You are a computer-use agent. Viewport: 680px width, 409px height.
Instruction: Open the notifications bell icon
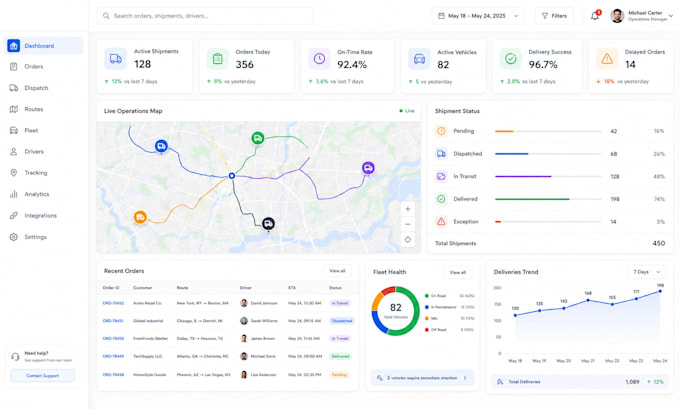595,16
